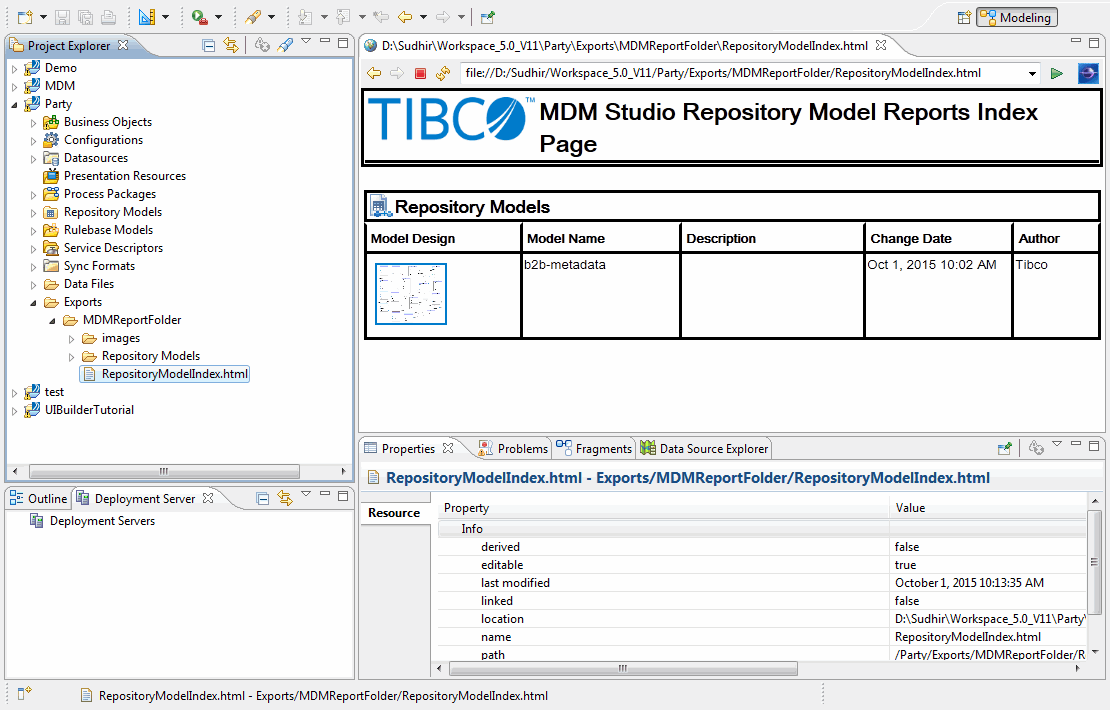Click the URL address field

tap(742, 73)
